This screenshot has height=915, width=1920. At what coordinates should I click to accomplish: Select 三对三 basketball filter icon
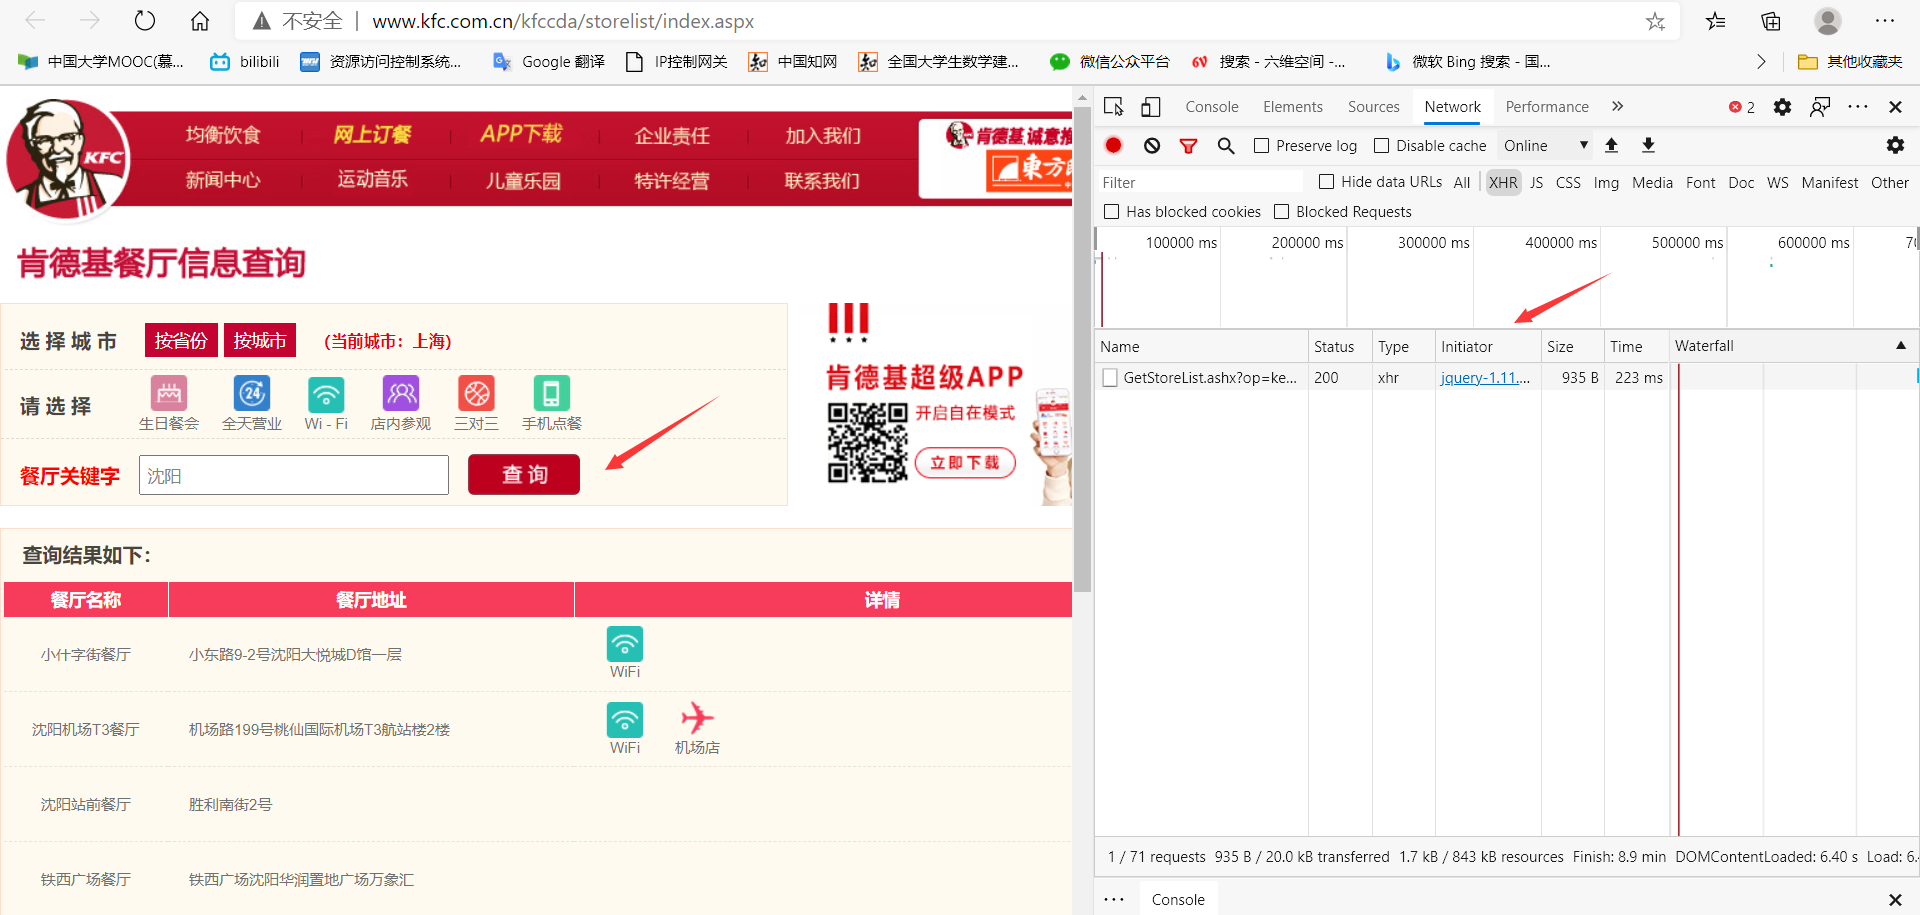point(477,402)
